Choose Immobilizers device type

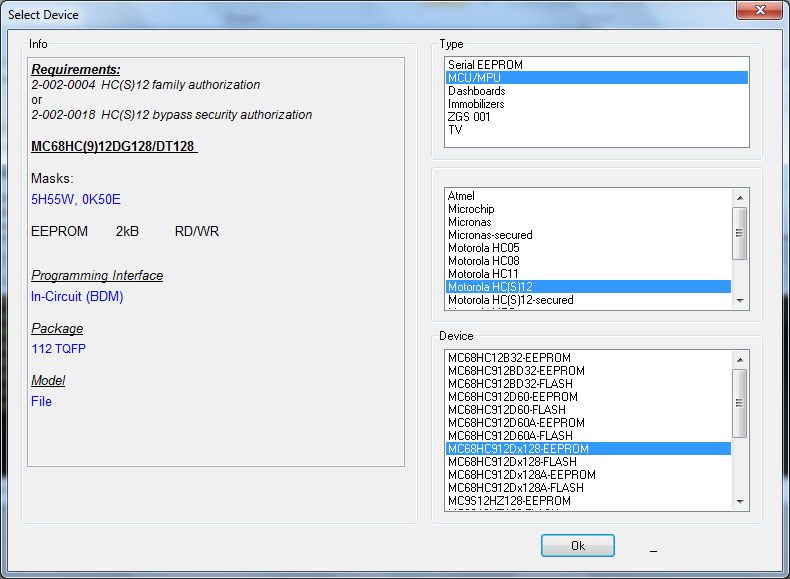[x=476, y=104]
